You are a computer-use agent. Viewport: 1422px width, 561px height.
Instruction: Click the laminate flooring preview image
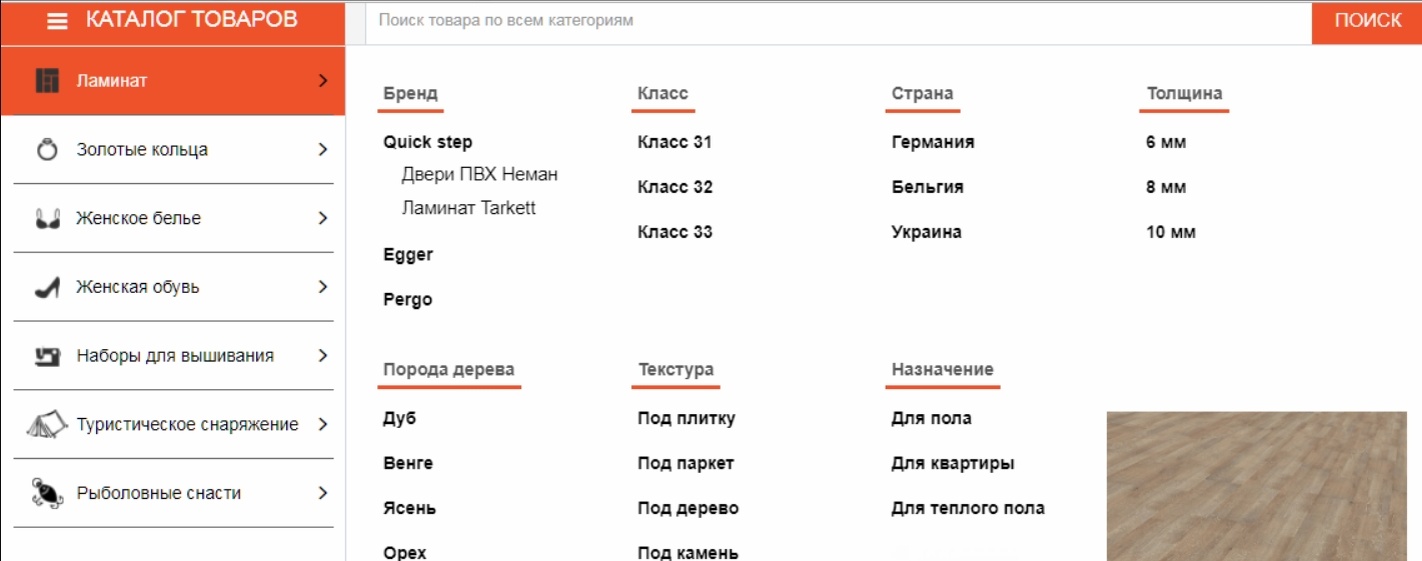click(x=1256, y=486)
